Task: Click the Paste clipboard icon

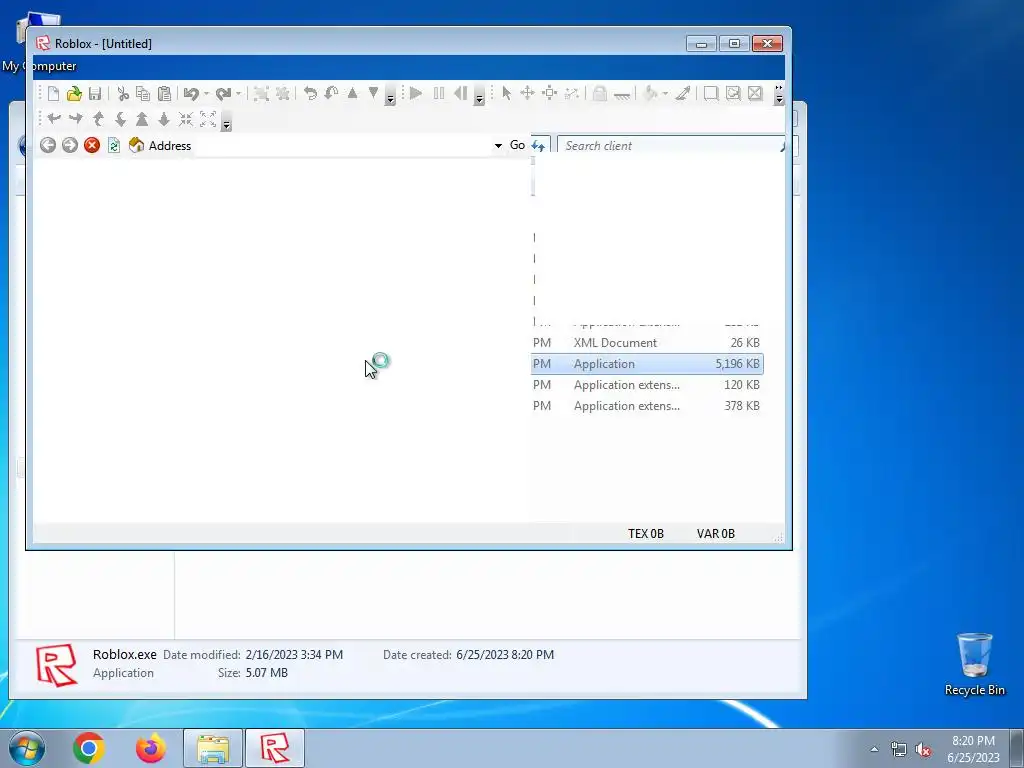Action: pyautogui.click(x=164, y=93)
